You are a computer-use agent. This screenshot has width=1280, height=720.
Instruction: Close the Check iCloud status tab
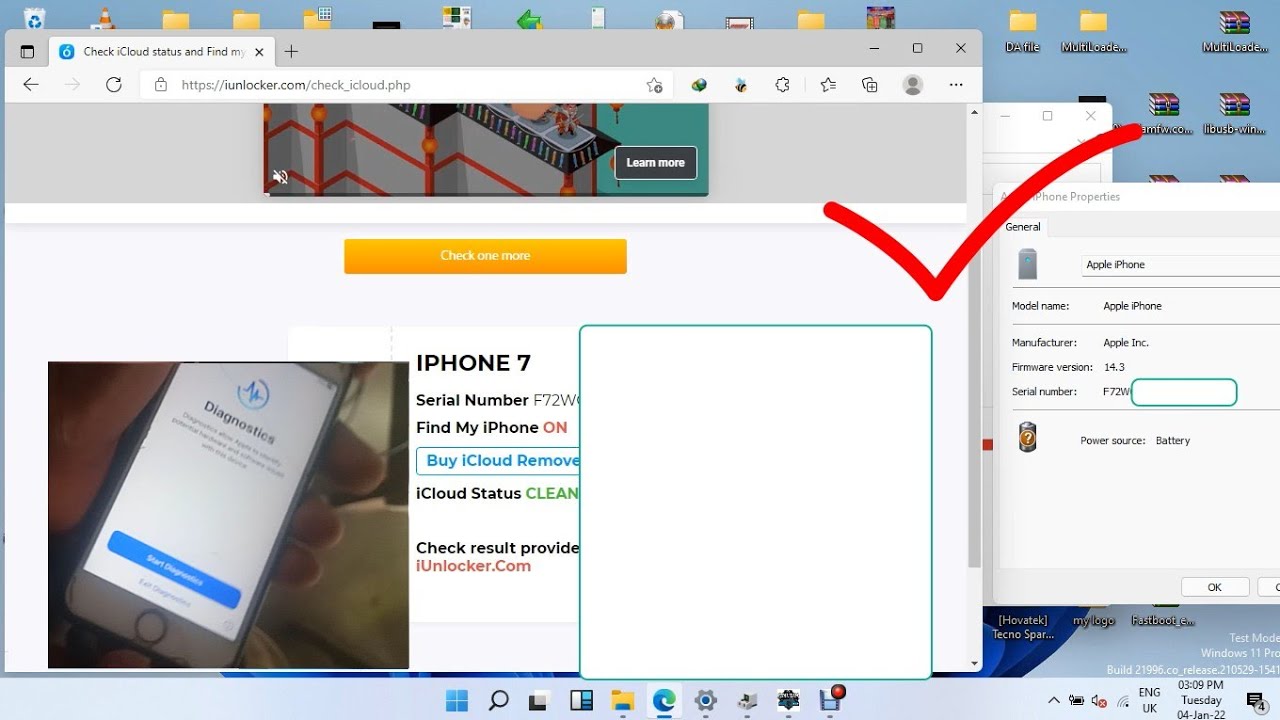coord(259,51)
